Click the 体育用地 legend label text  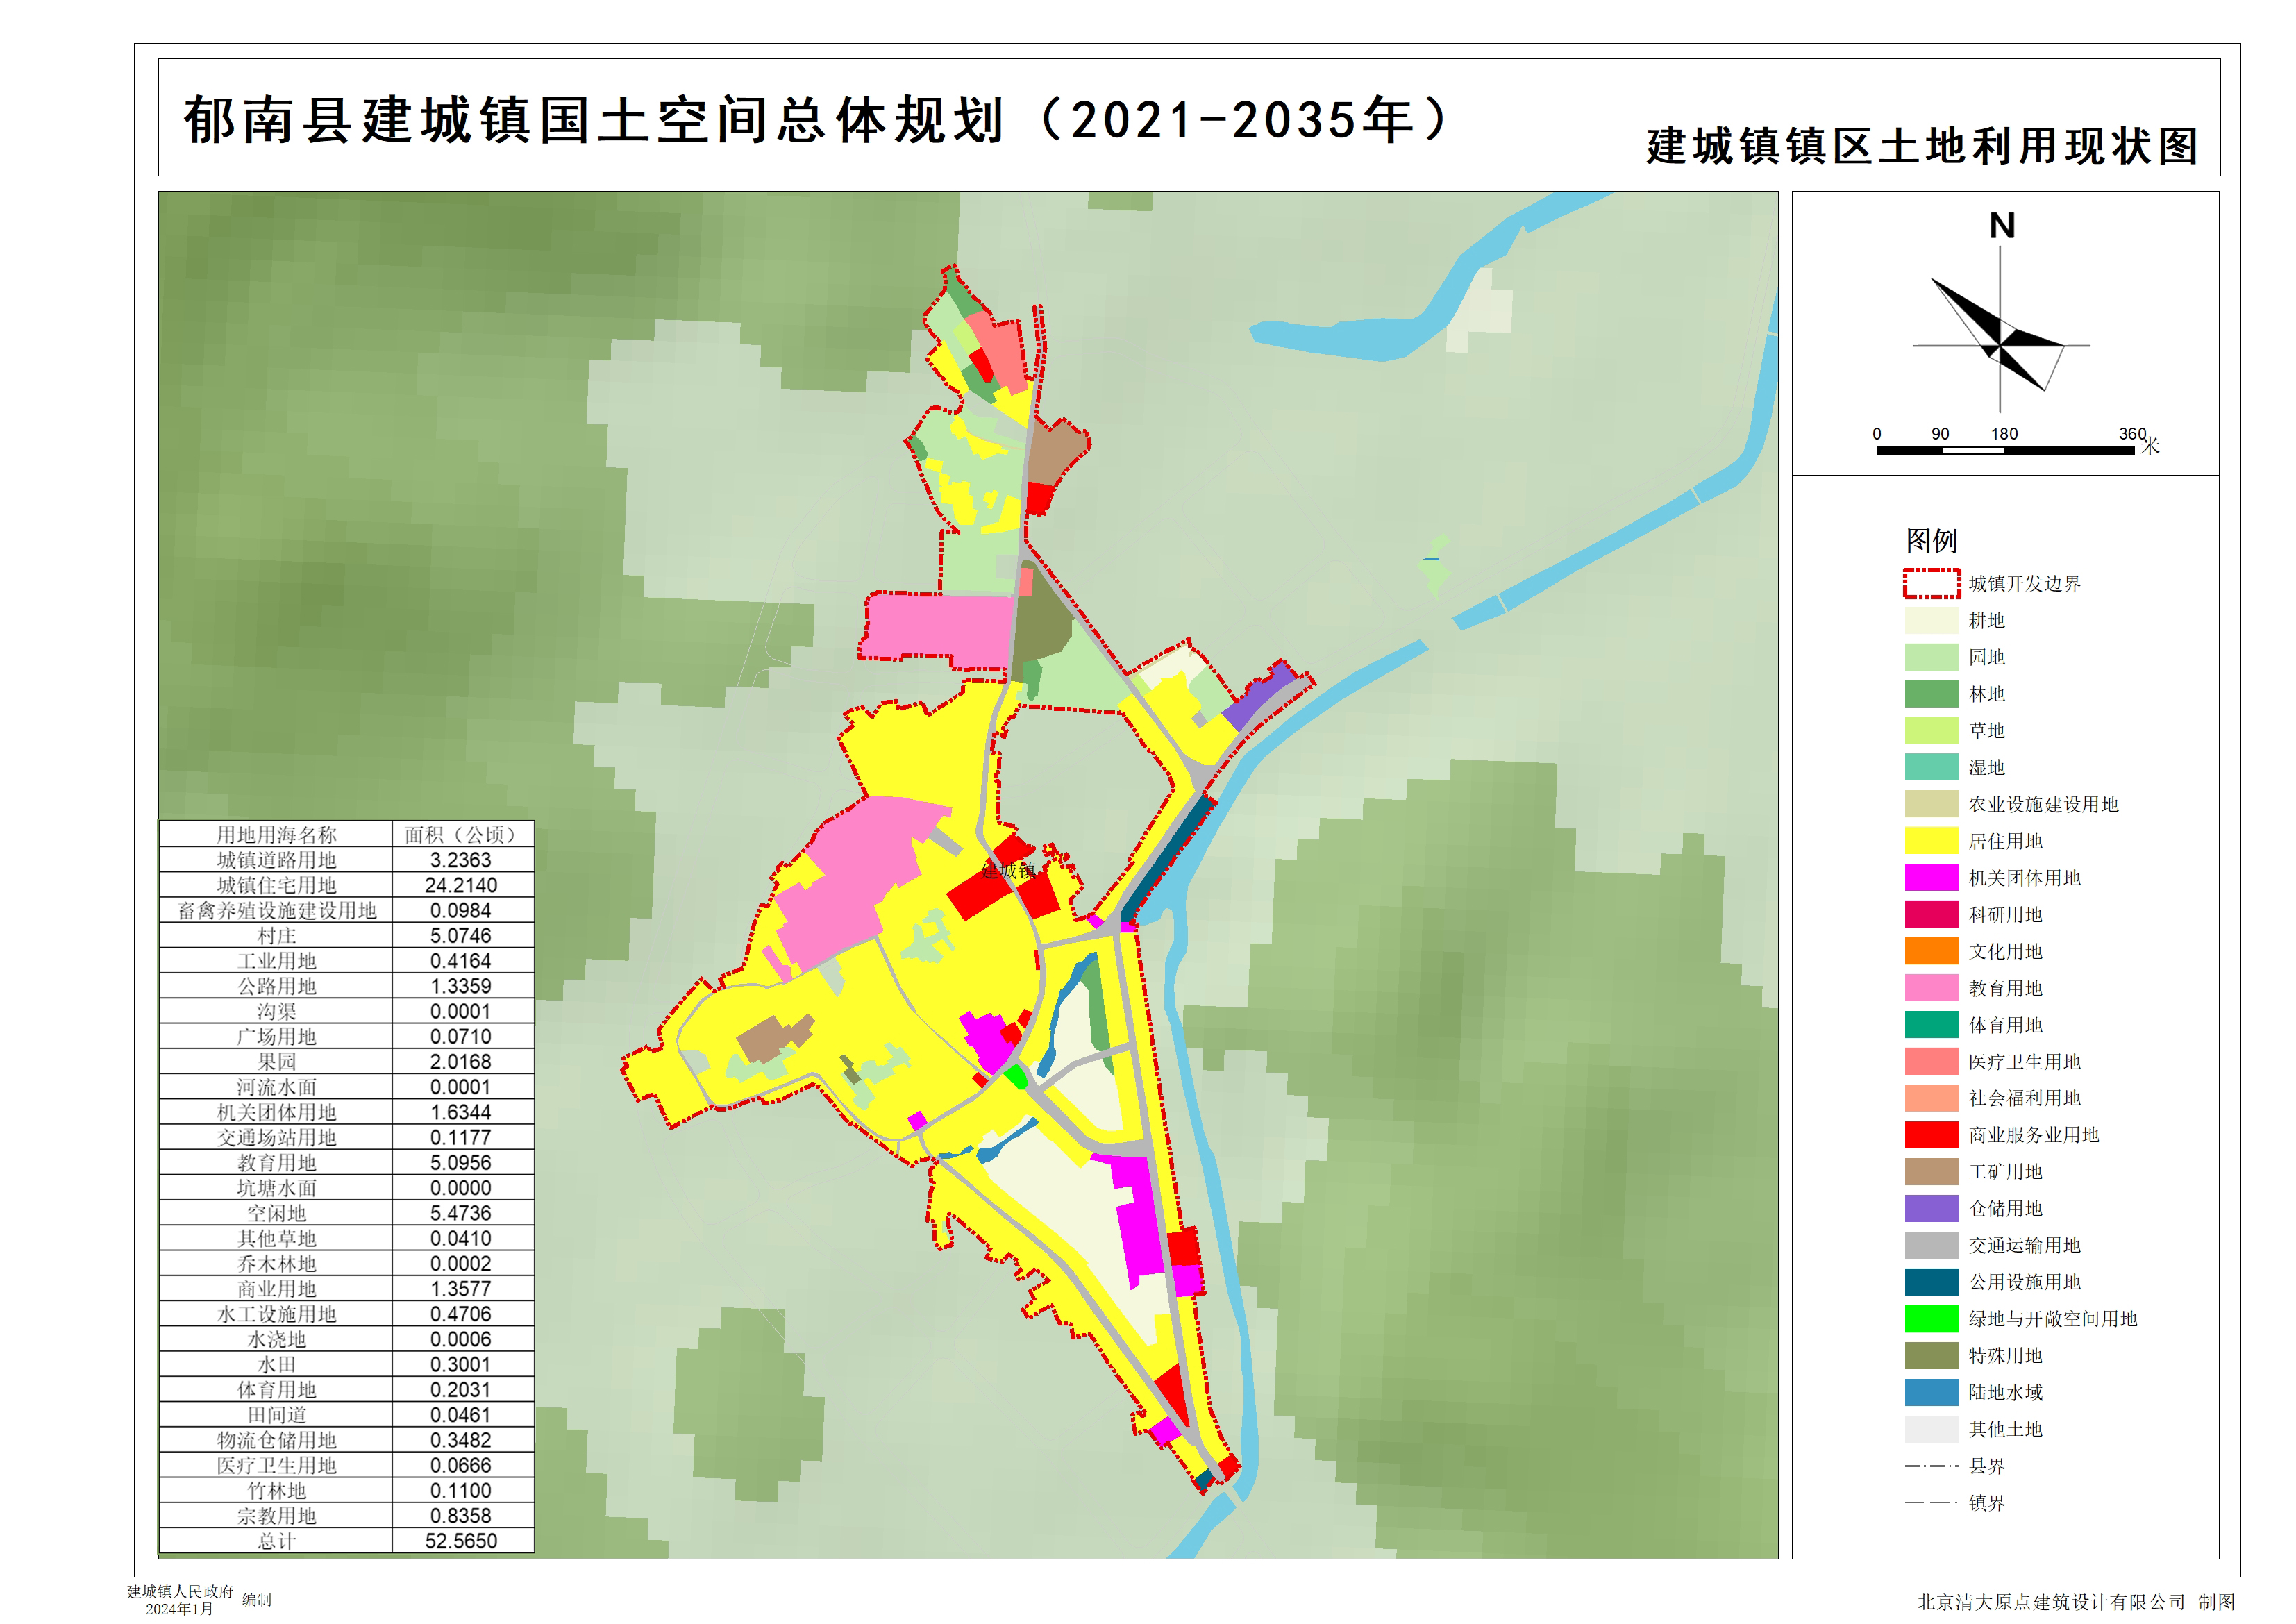pyautogui.click(x=2005, y=1025)
